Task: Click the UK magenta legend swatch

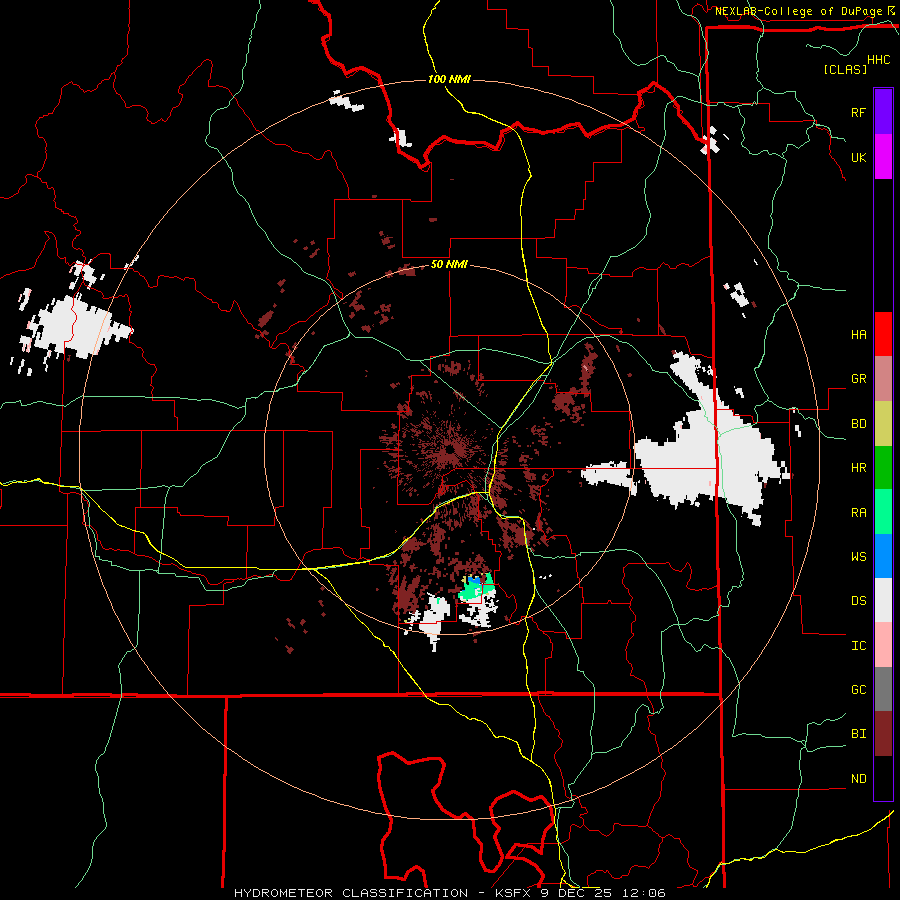Action: coord(883,157)
